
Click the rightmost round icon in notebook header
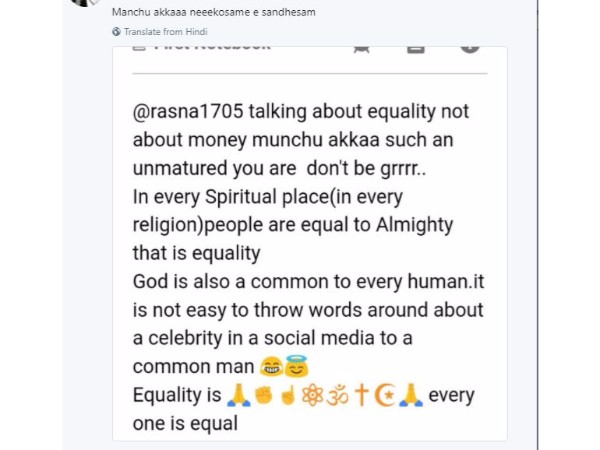click(x=469, y=48)
